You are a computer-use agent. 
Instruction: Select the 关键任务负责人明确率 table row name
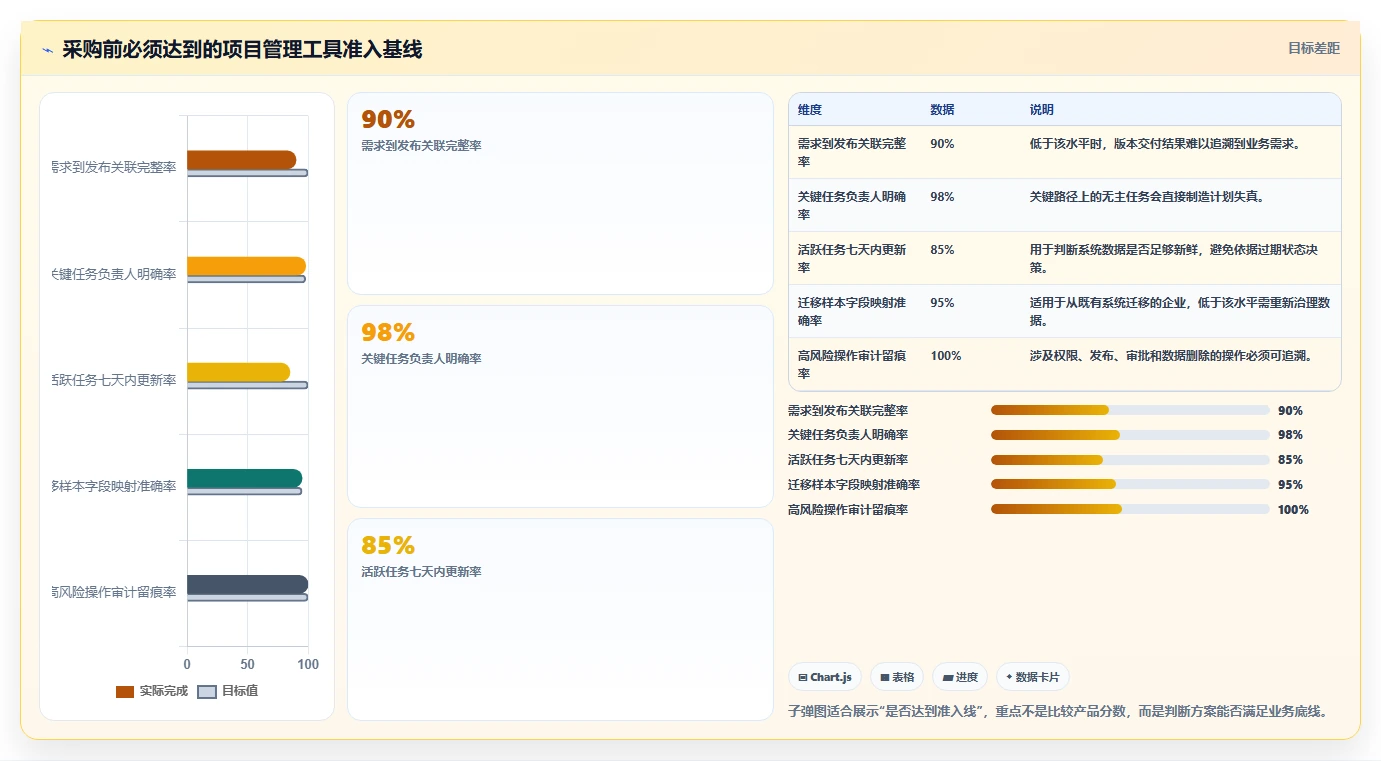(x=852, y=205)
